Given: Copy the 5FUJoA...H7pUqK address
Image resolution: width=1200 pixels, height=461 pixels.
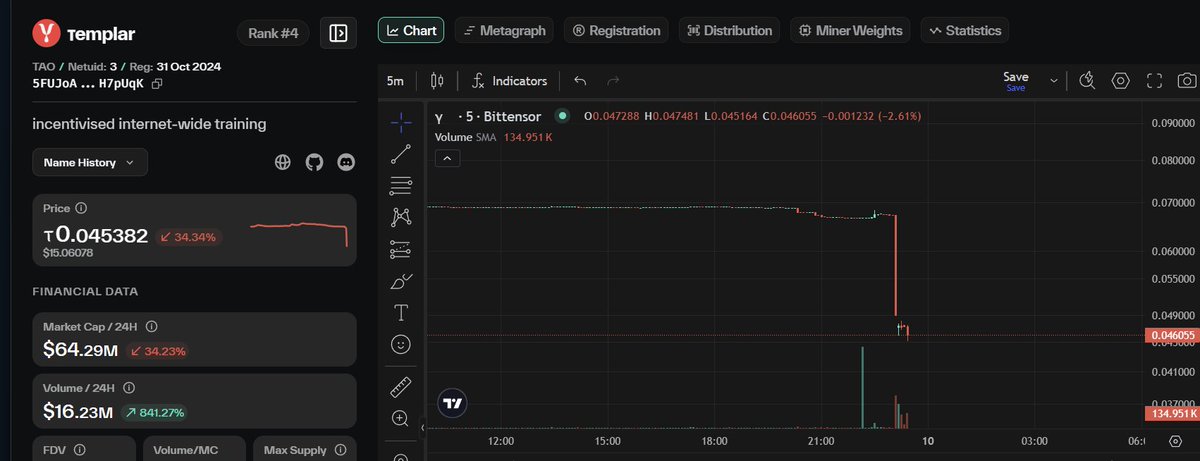Looking at the screenshot, I should [x=156, y=85].
